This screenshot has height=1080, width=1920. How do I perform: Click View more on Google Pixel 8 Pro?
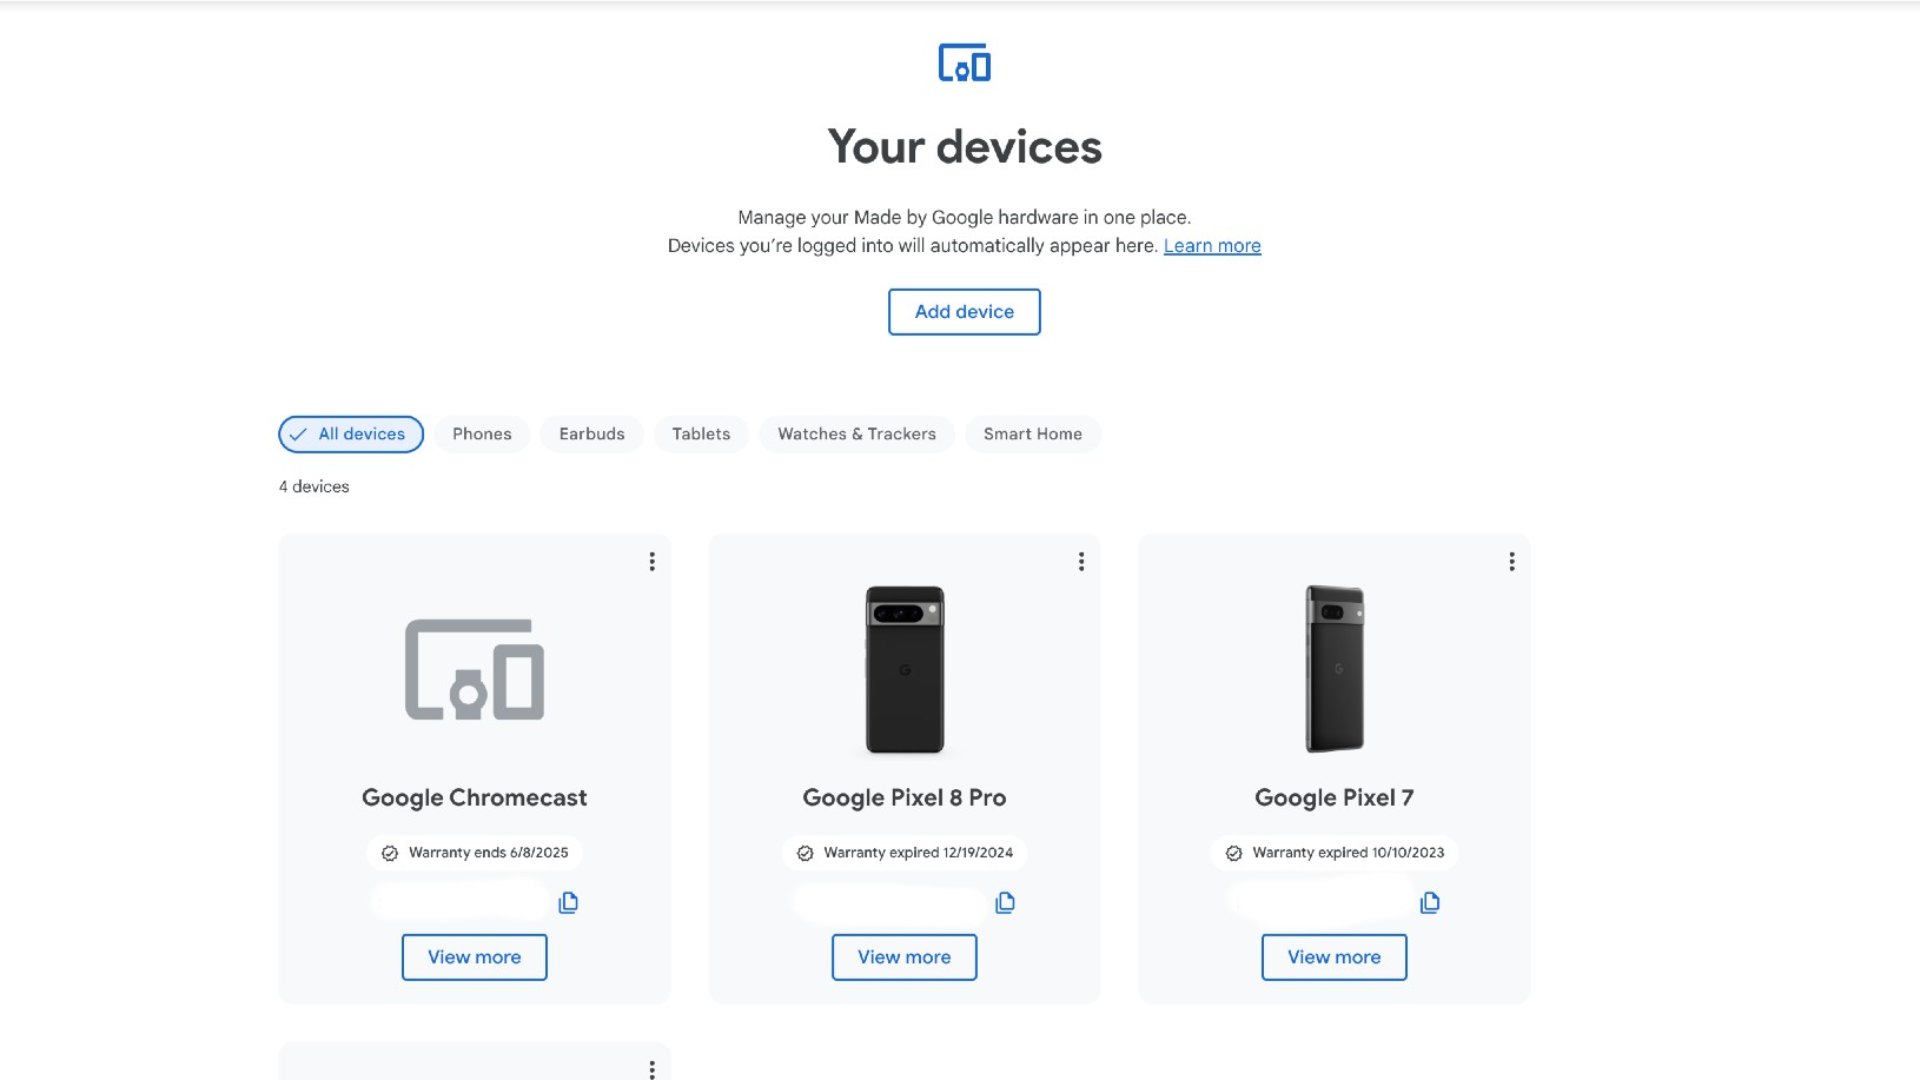tap(903, 956)
